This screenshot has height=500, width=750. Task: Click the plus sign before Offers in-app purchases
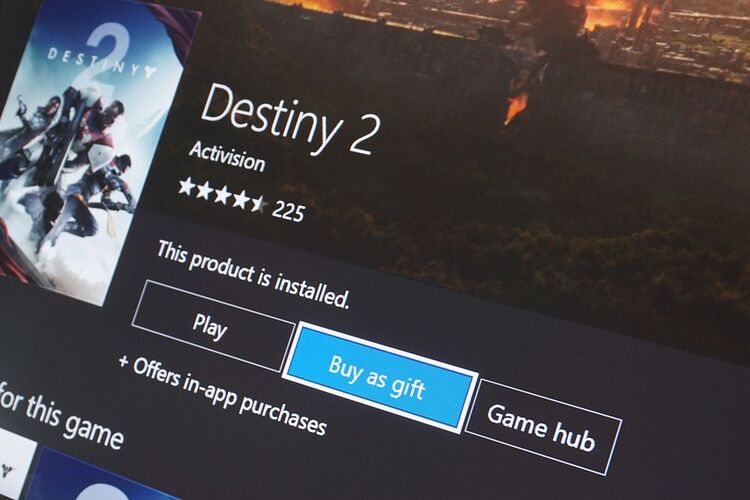coord(124,362)
